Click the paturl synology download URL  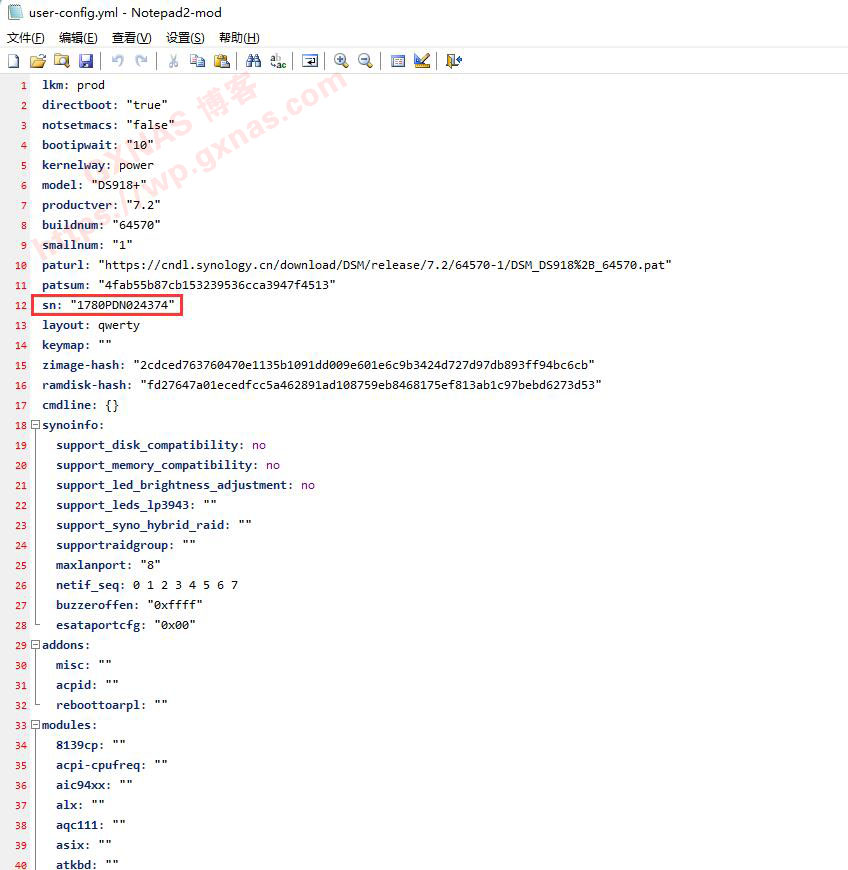(x=385, y=265)
